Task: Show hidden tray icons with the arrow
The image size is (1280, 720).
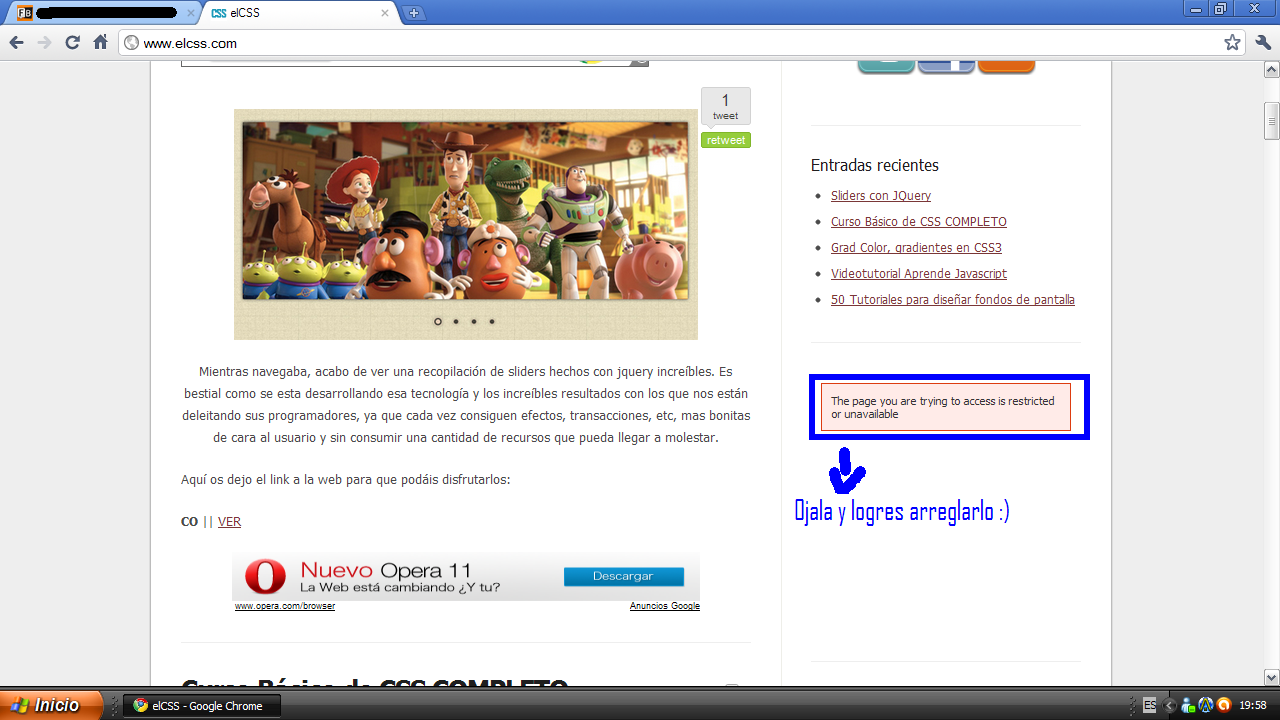Action: coord(1169,705)
